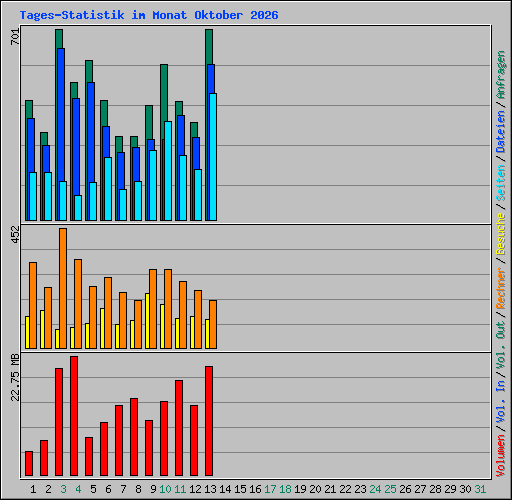Click green day label 18 on the x-axis

pos(285,489)
